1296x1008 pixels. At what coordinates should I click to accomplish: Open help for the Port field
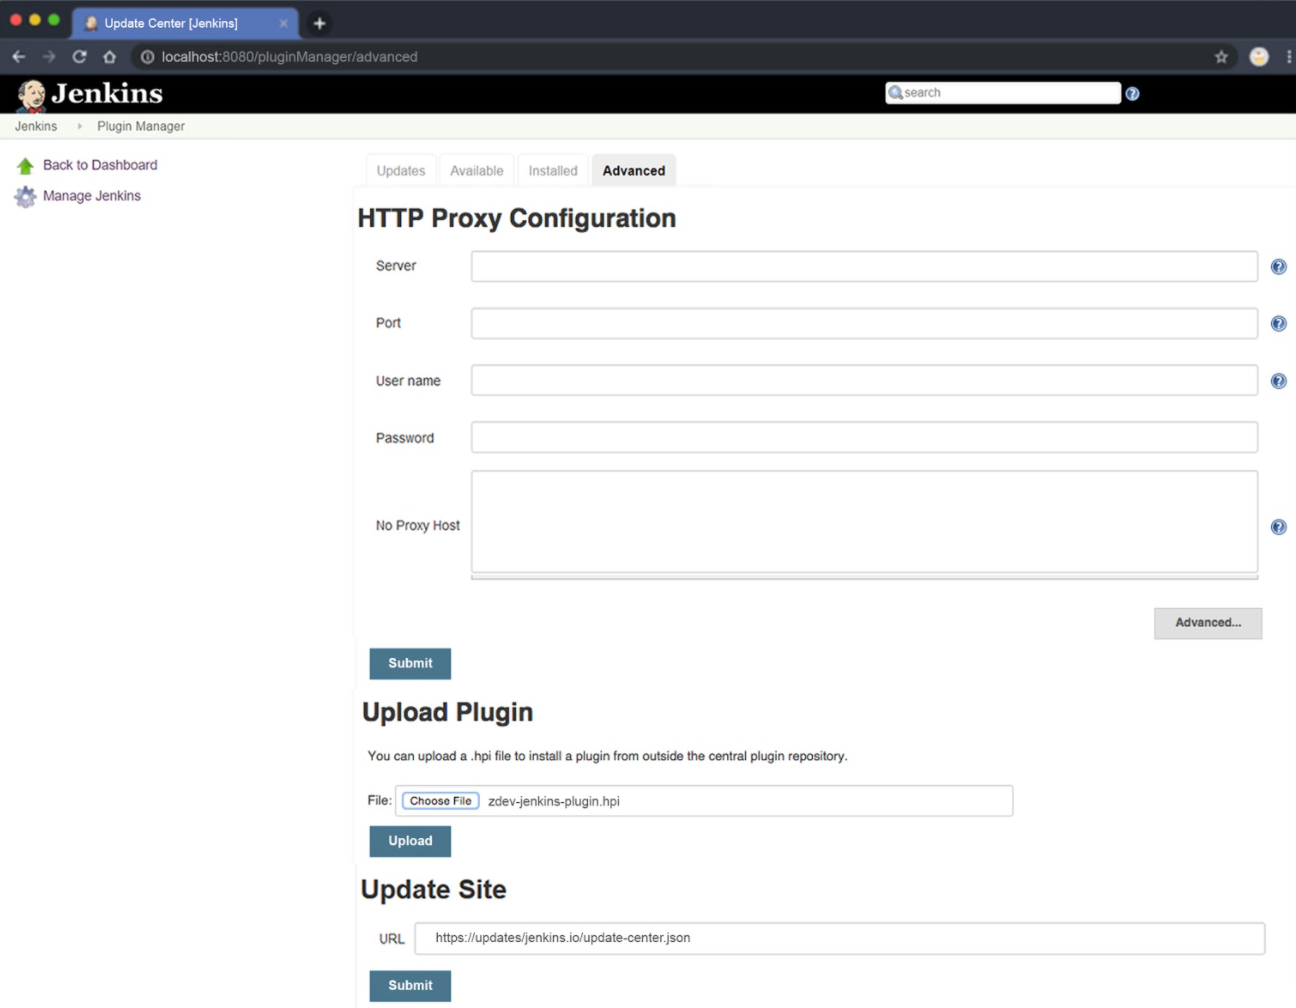click(1278, 324)
